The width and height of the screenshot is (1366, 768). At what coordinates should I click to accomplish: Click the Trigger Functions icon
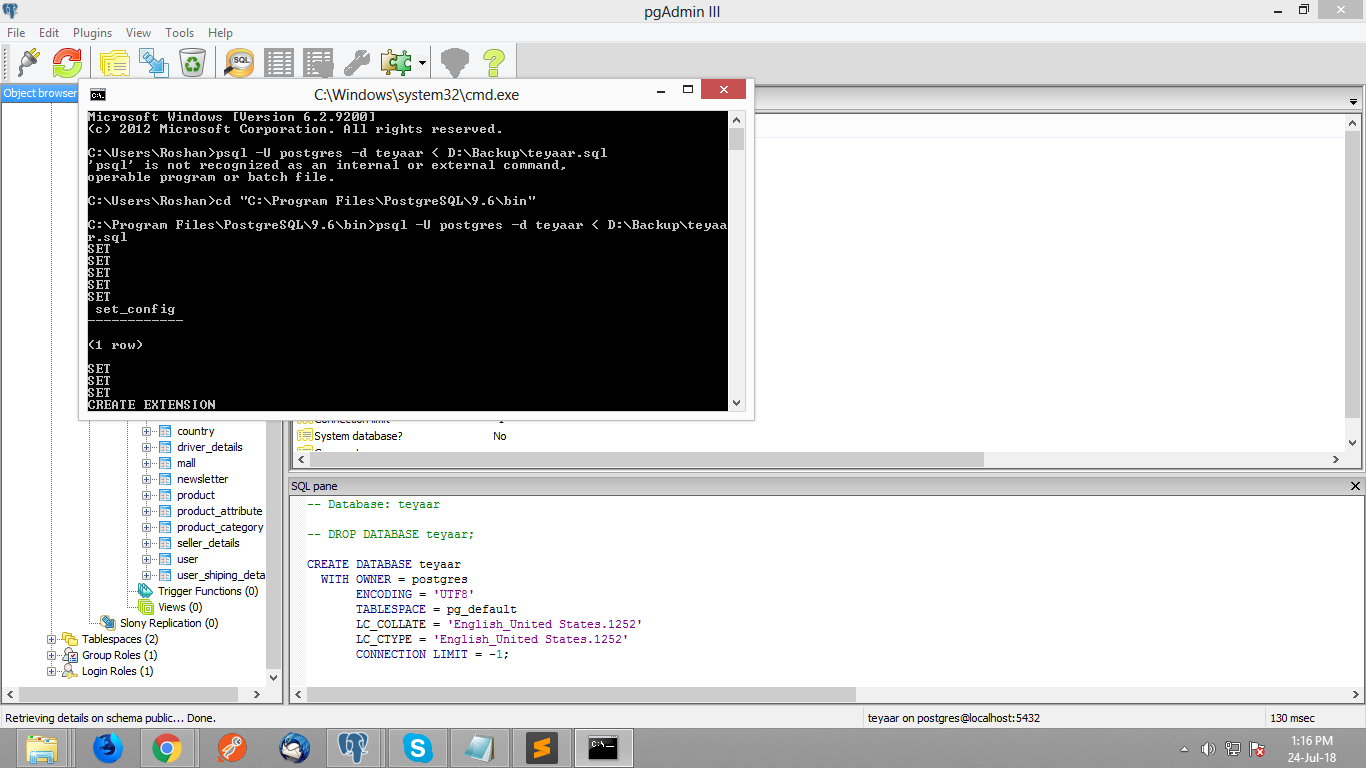[146, 591]
